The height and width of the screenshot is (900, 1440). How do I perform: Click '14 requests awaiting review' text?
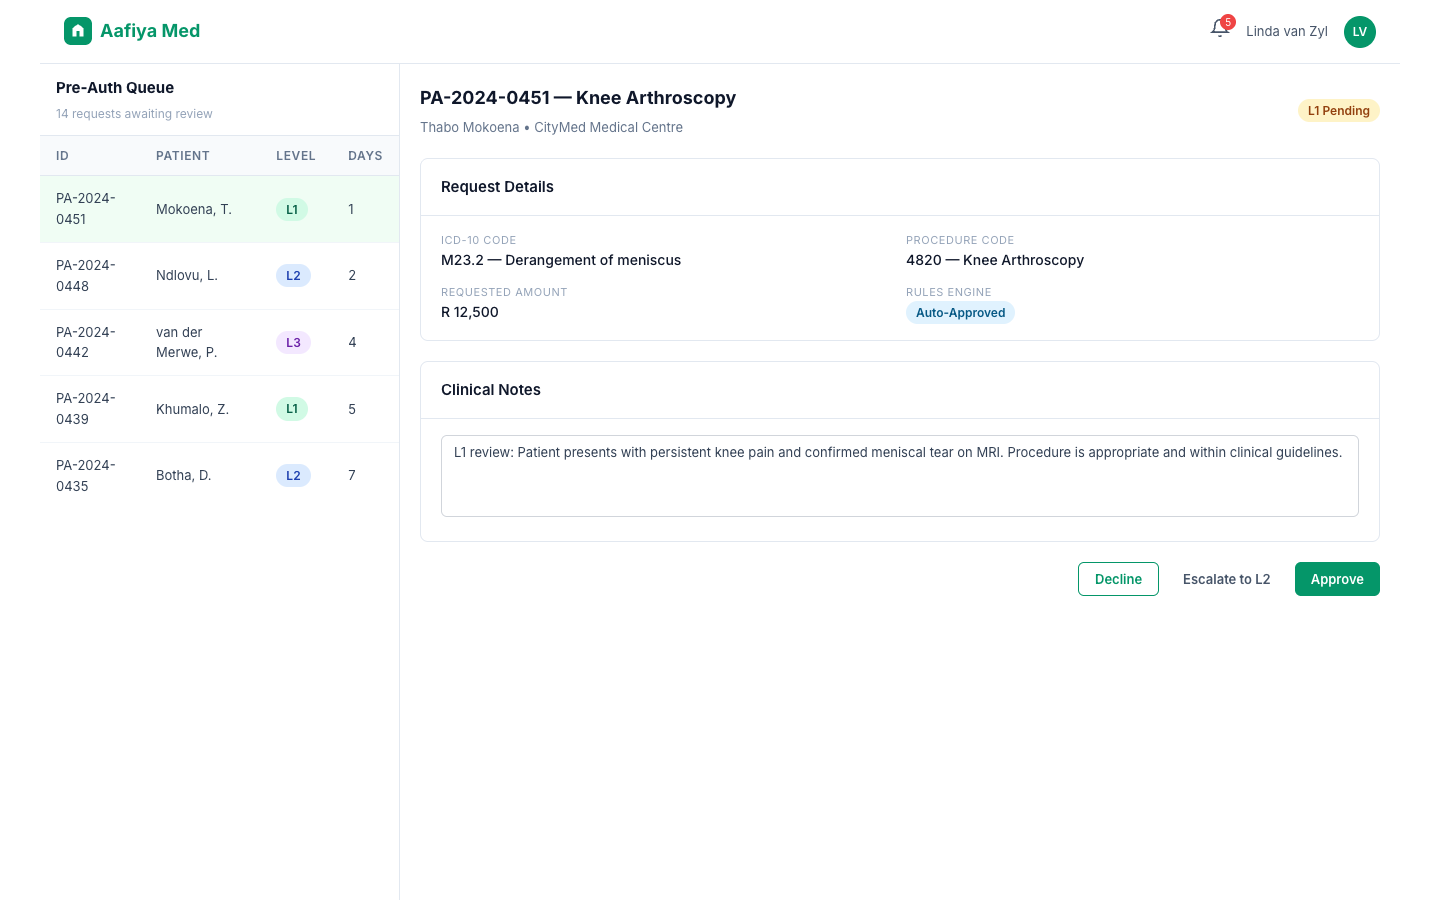[x=134, y=114]
